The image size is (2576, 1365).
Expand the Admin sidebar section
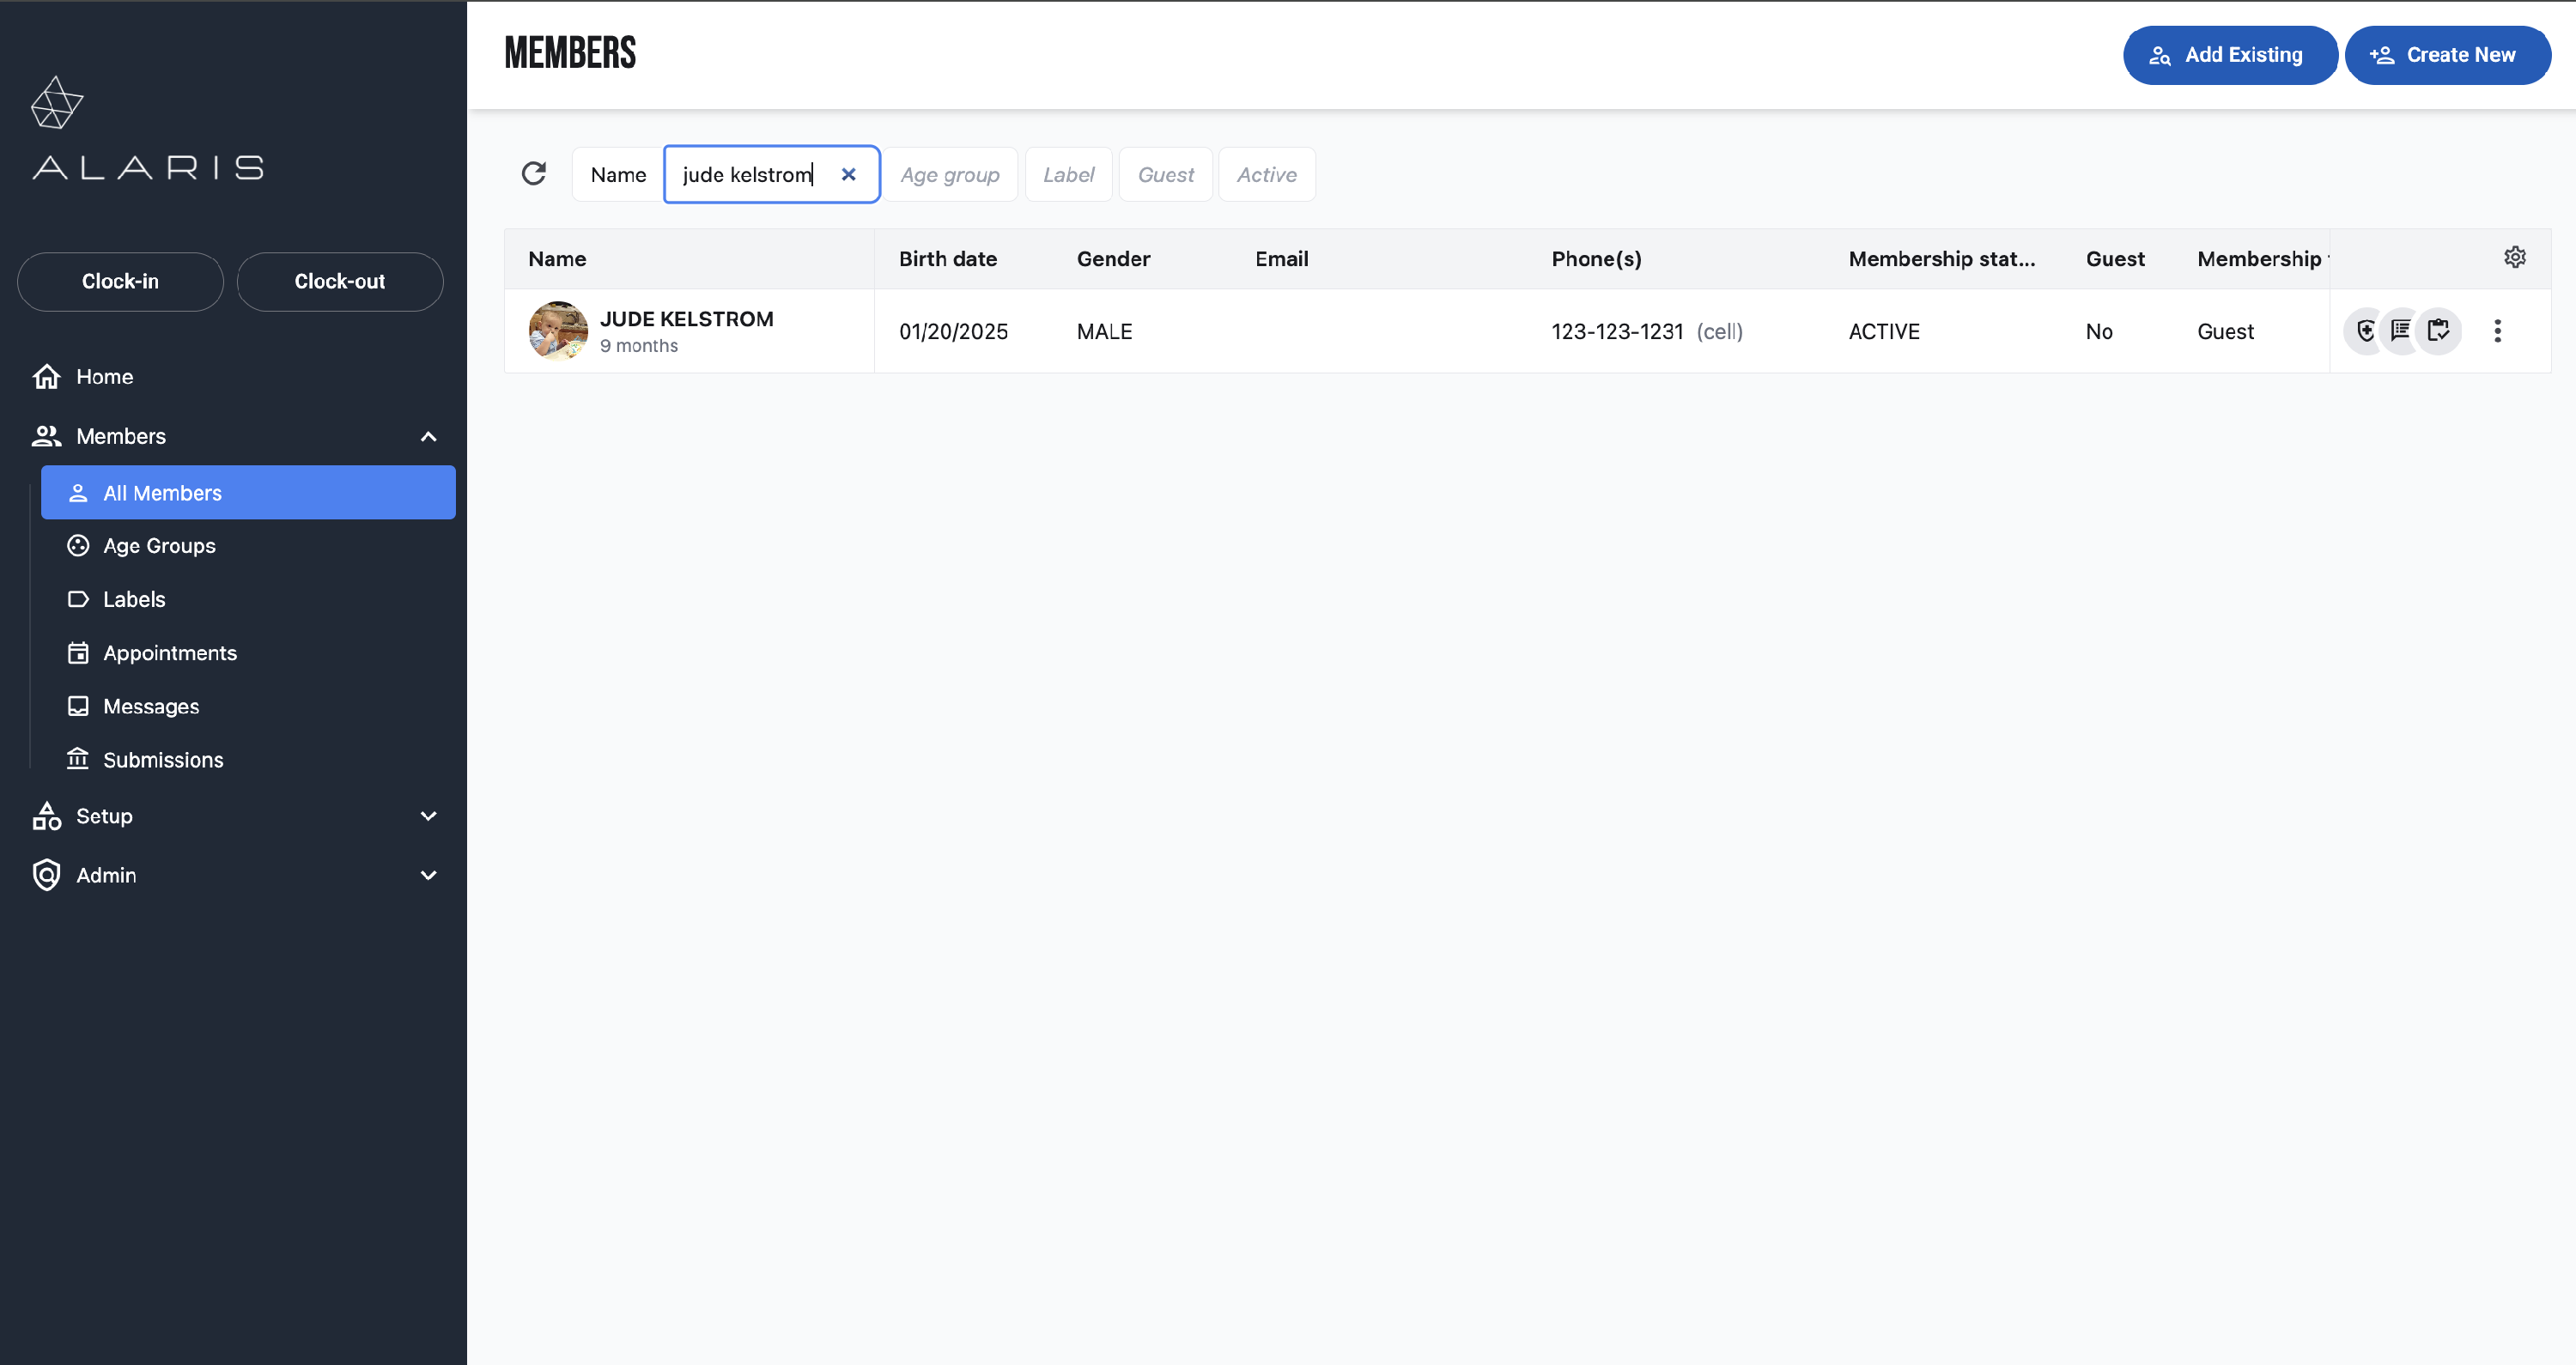(428, 875)
